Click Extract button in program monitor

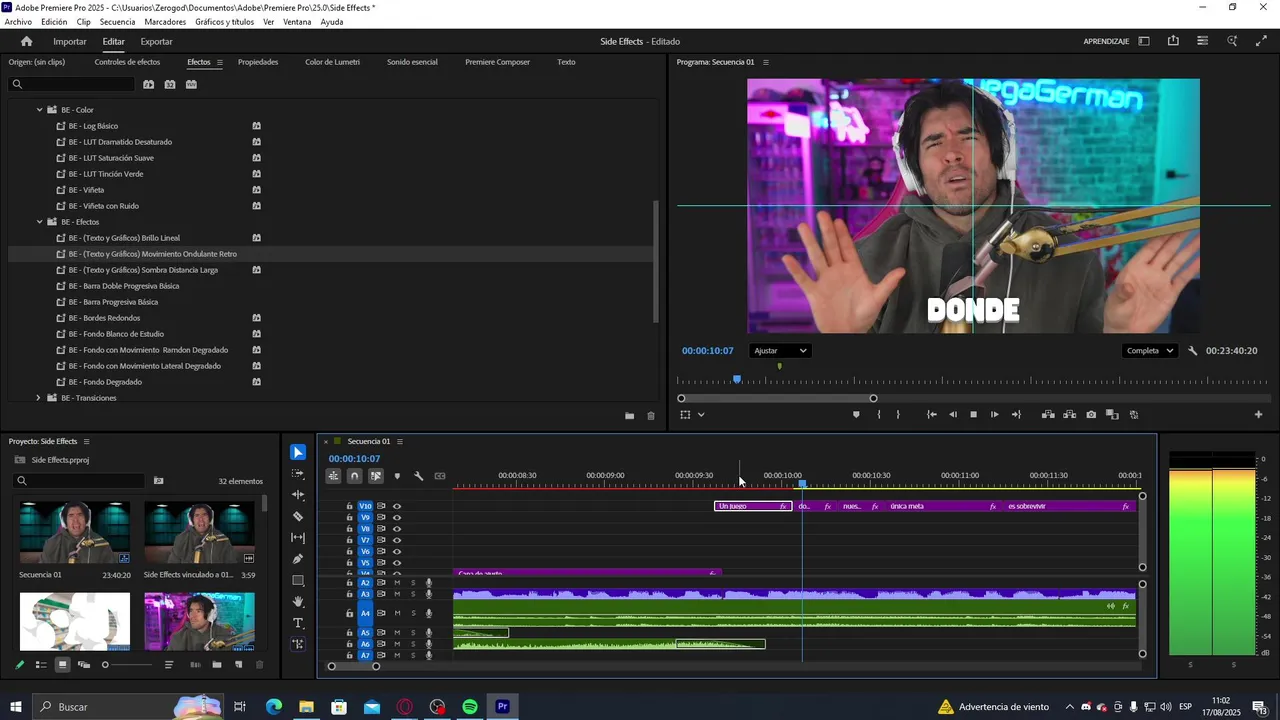(x=1070, y=414)
